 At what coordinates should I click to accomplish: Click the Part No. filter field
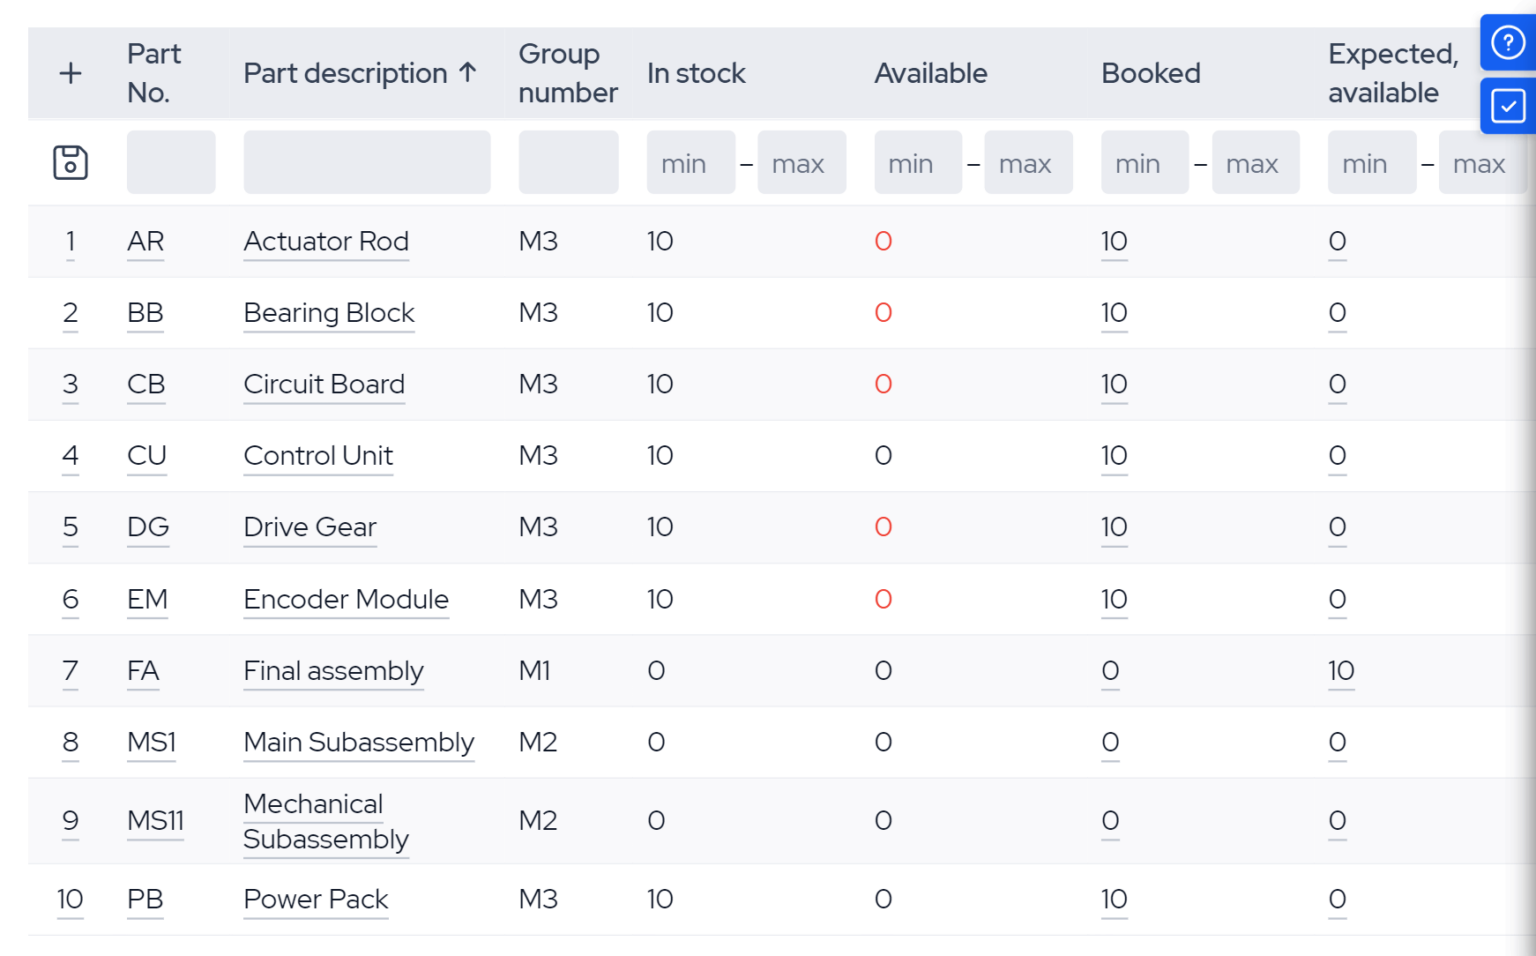[x=171, y=162]
